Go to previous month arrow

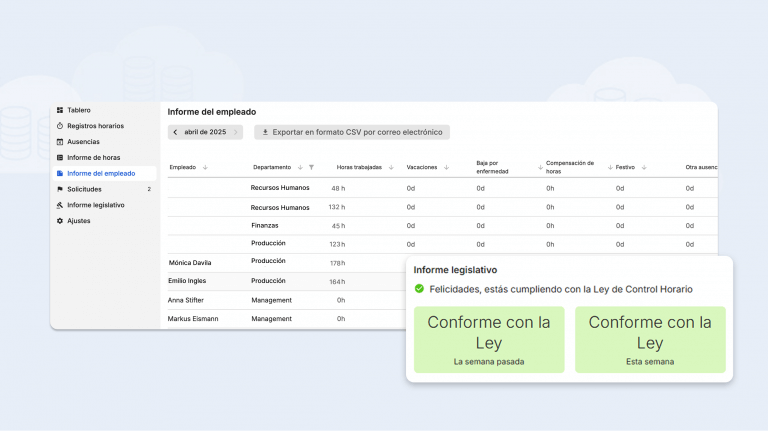click(175, 132)
